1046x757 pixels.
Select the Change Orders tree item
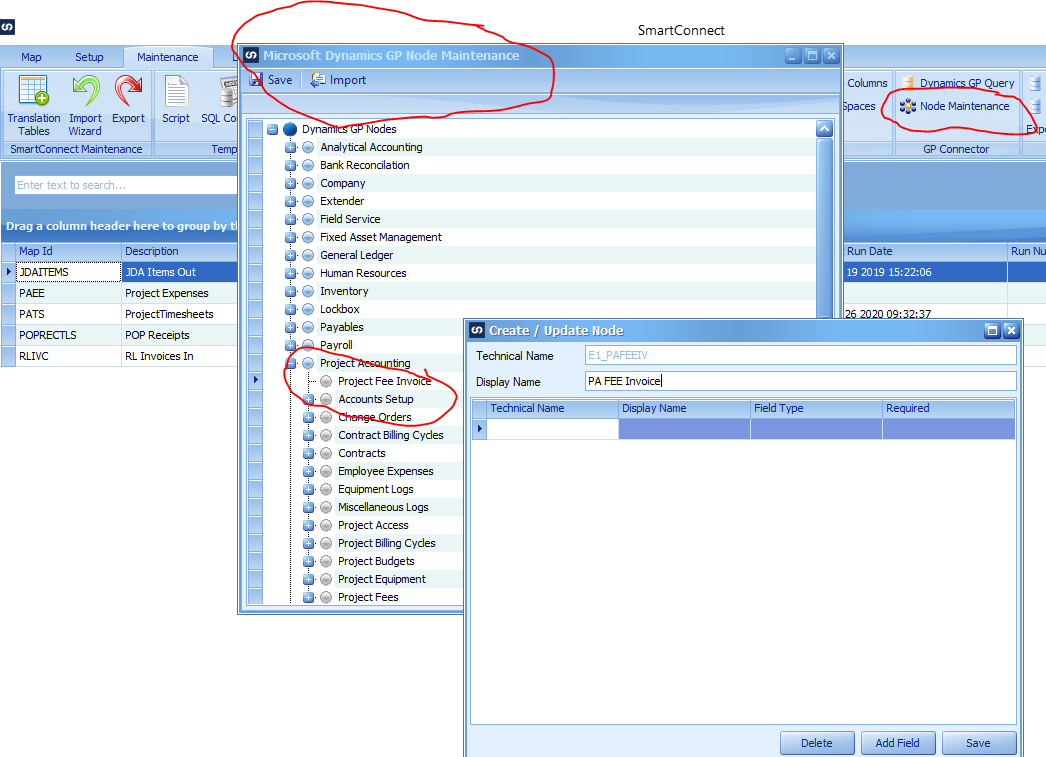[375, 417]
